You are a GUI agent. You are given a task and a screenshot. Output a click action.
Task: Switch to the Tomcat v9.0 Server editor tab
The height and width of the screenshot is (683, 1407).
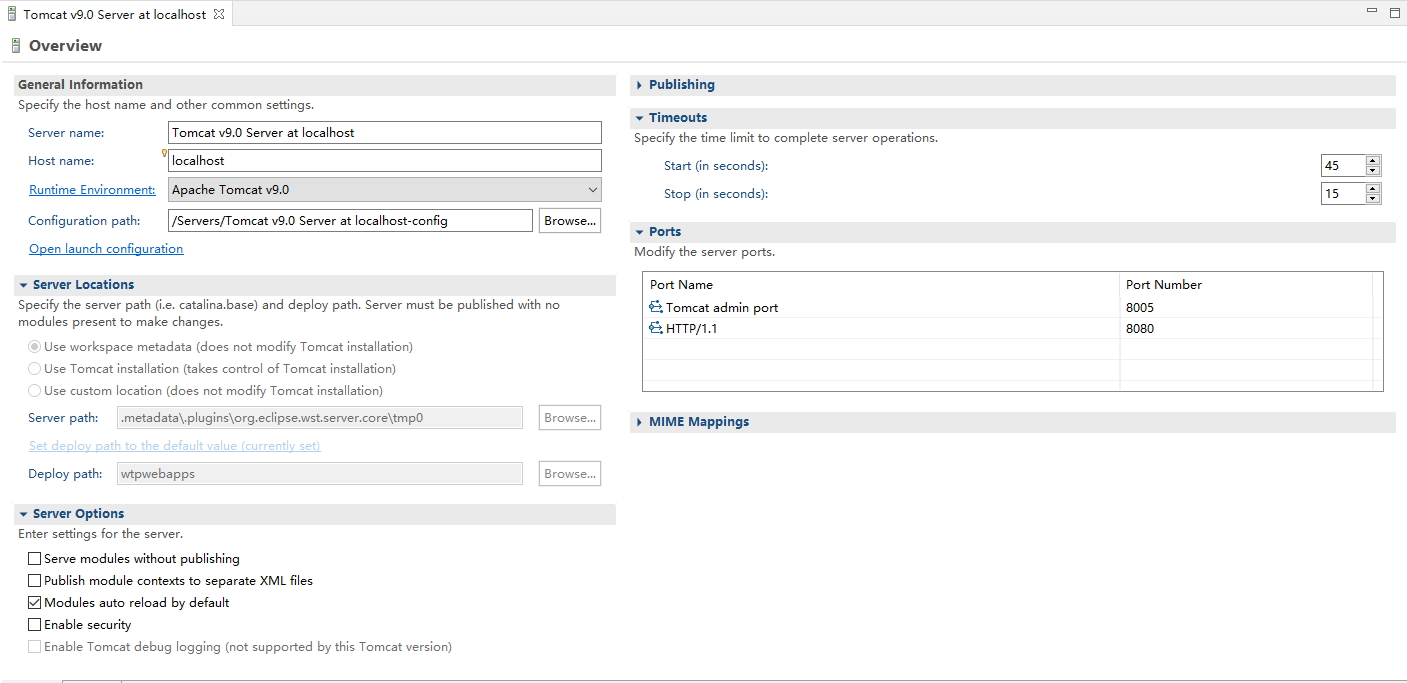110,14
